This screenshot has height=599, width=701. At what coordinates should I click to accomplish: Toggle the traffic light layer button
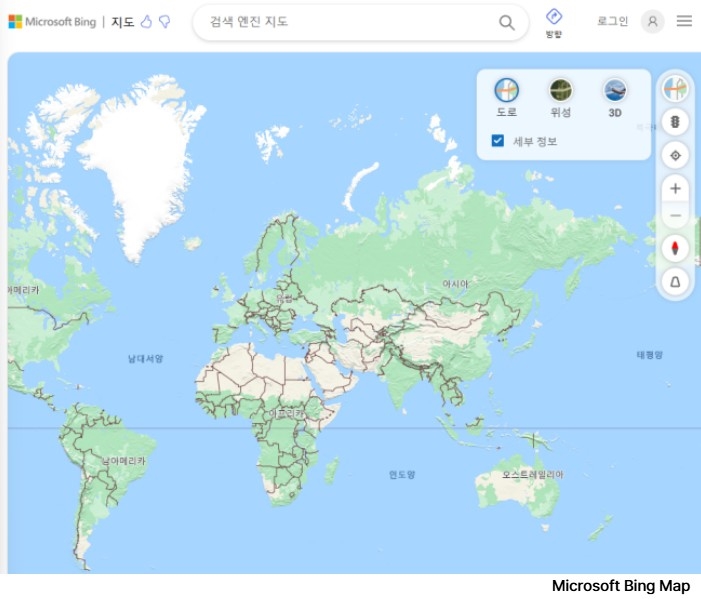676,122
